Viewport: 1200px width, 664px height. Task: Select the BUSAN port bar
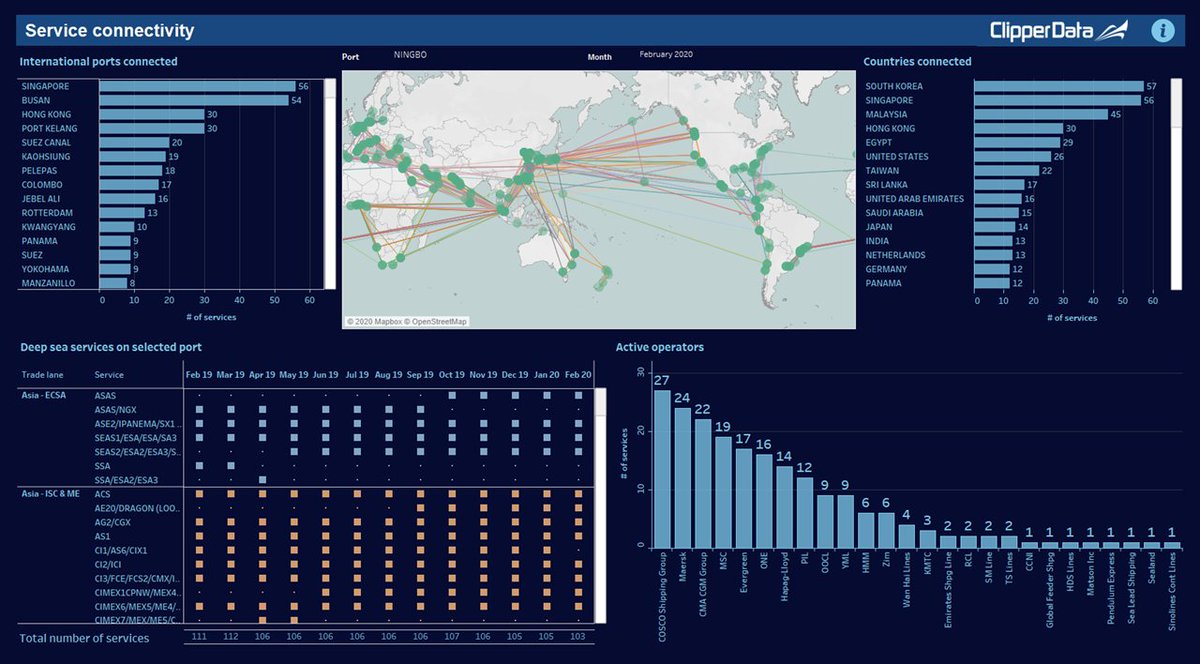pyautogui.click(x=194, y=101)
